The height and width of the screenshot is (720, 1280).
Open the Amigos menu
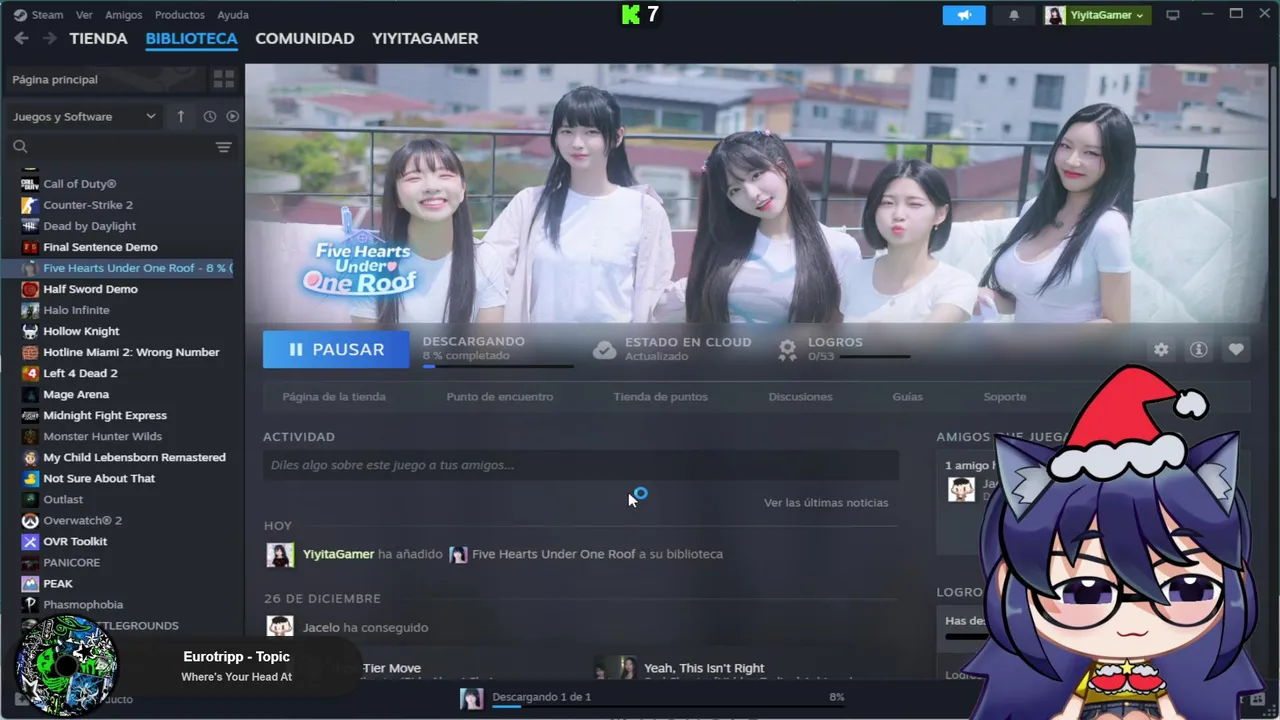[x=124, y=15]
